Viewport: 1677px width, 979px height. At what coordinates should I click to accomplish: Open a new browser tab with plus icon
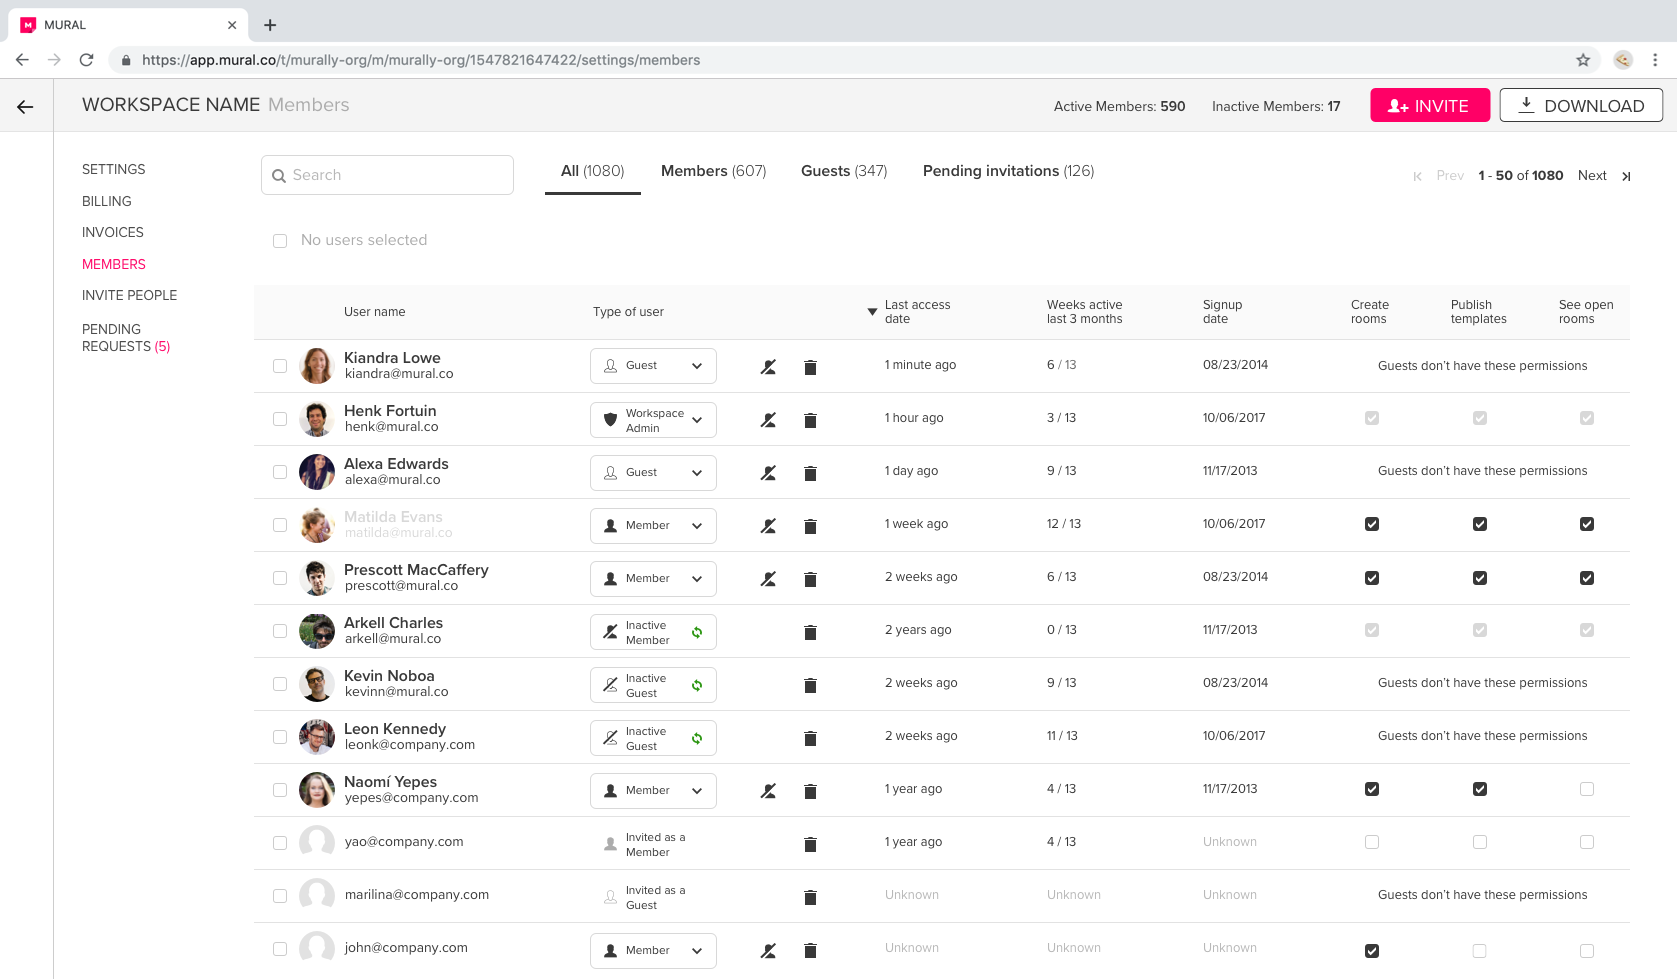pos(270,25)
